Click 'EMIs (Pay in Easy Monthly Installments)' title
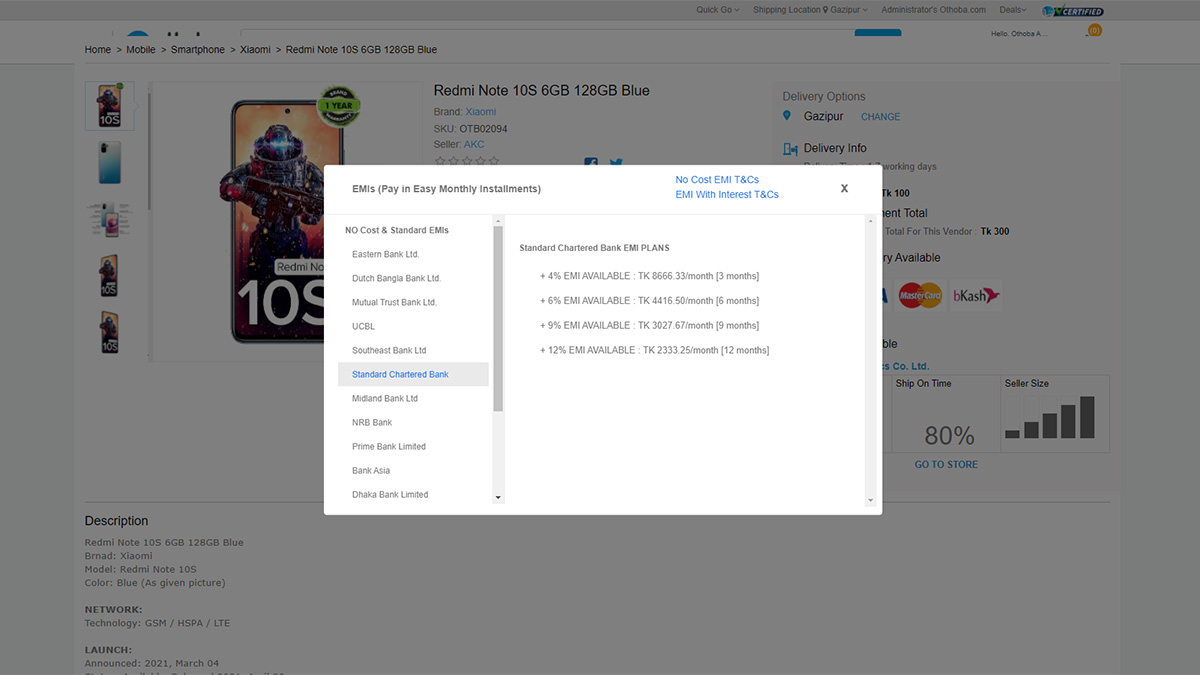The height and width of the screenshot is (675, 1200). 446,189
